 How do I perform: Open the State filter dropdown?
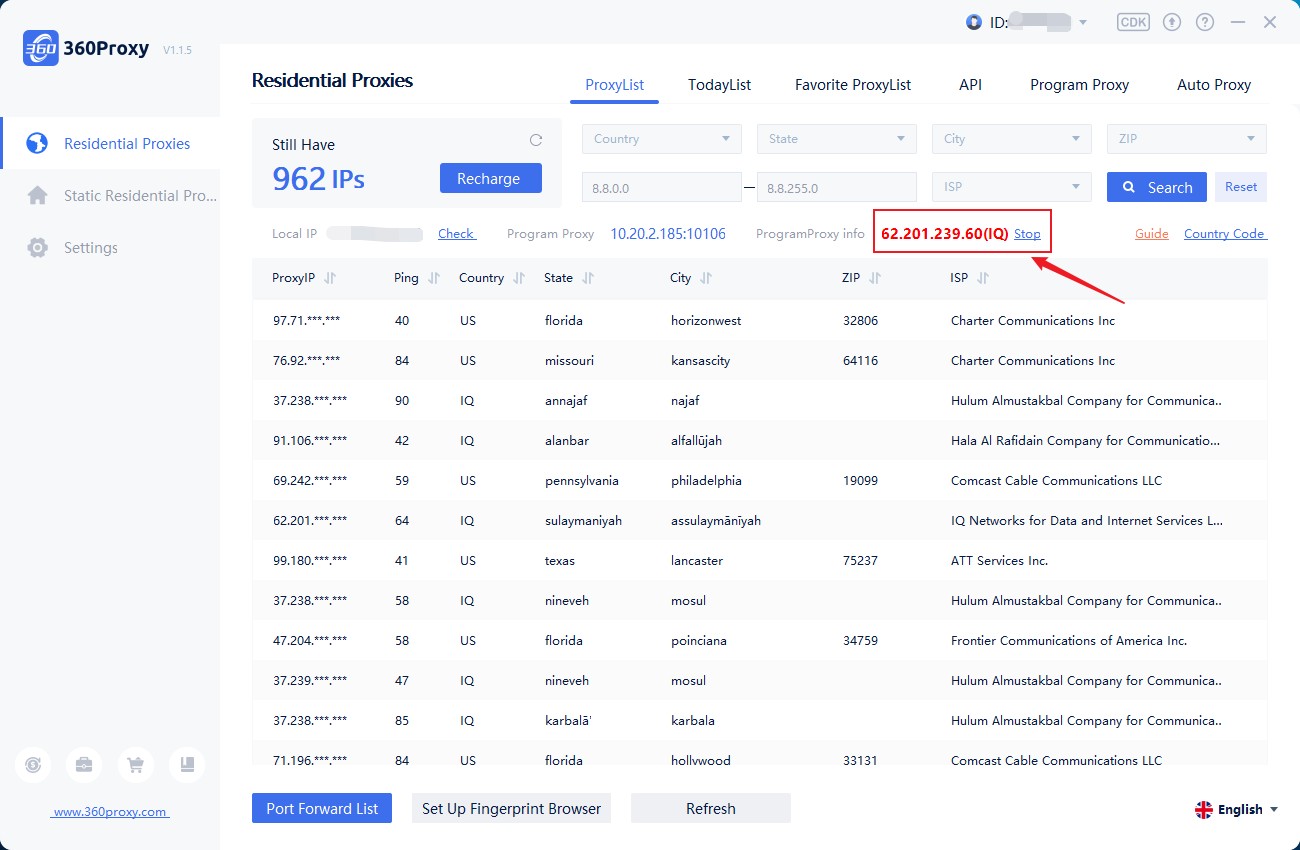pyautogui.click(x=837, y=139)
